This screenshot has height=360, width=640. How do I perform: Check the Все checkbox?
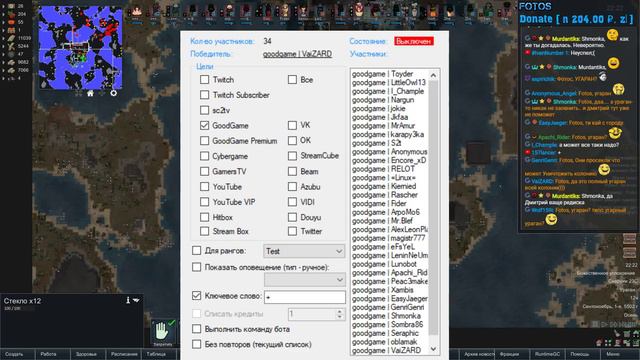pos(292,80)
